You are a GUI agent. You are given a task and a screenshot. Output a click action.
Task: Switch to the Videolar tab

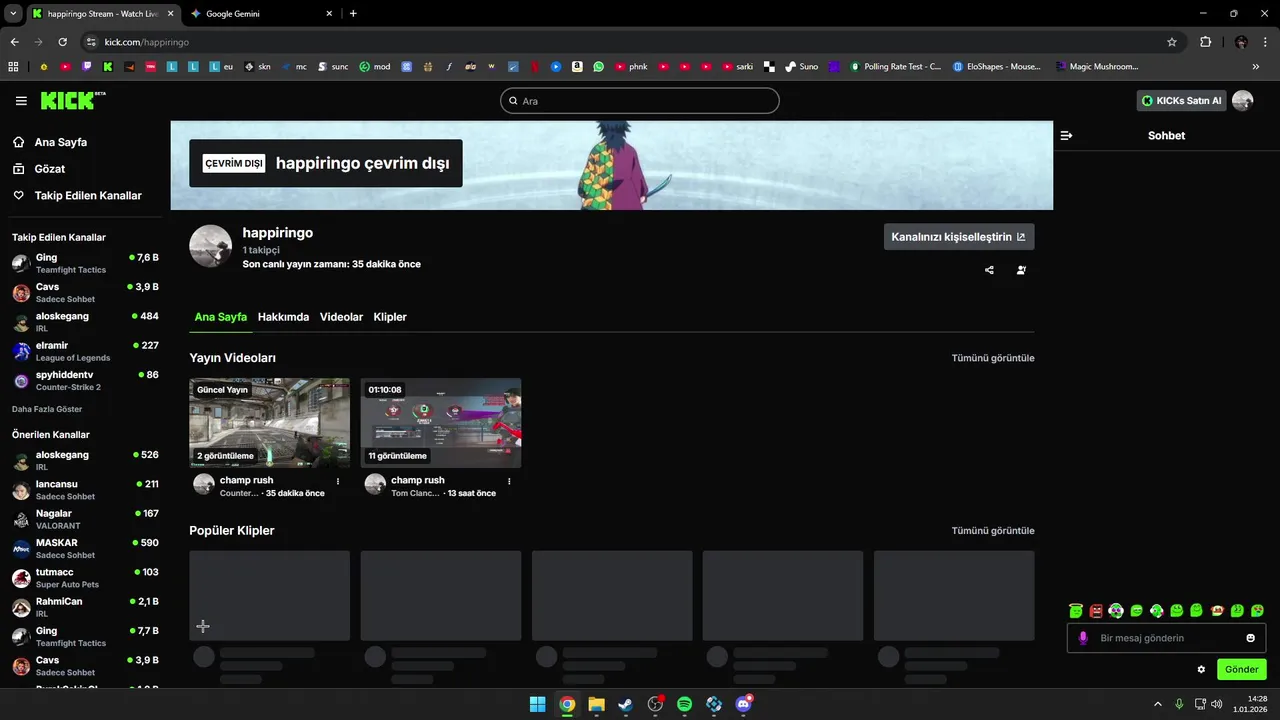pos(341,317)
